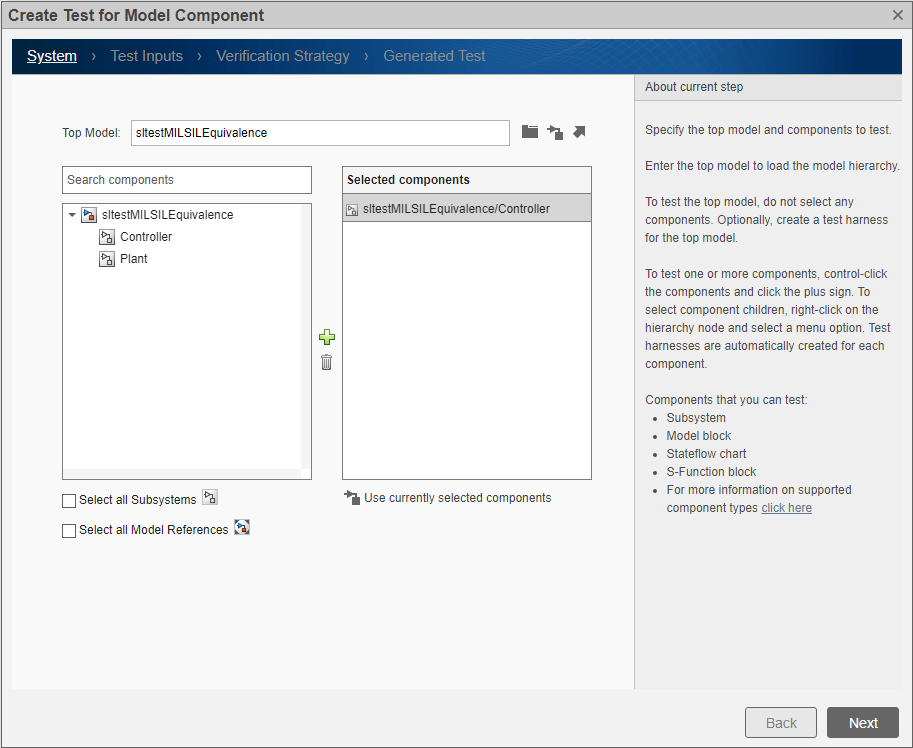
Task: Click the subsystem icon beside Controller
Action: (107, 237)
